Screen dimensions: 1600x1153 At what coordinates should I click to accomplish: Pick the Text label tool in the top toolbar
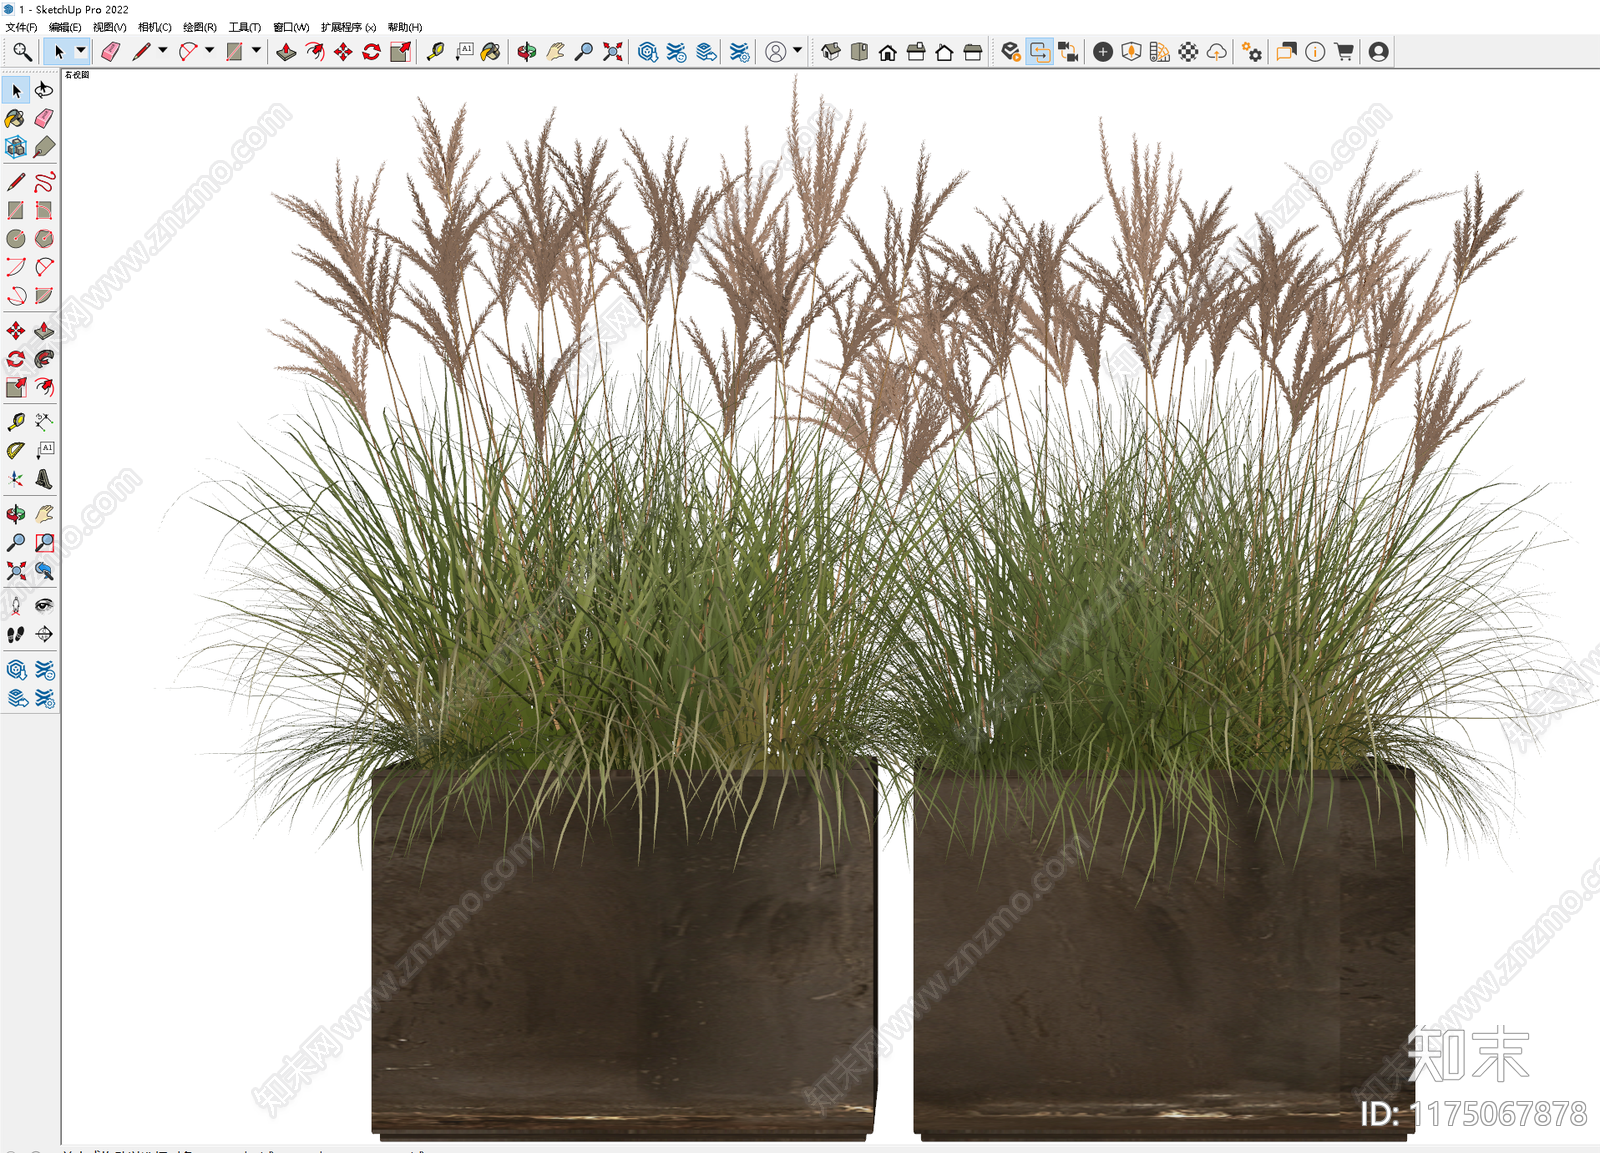click(x=464, y=52)
